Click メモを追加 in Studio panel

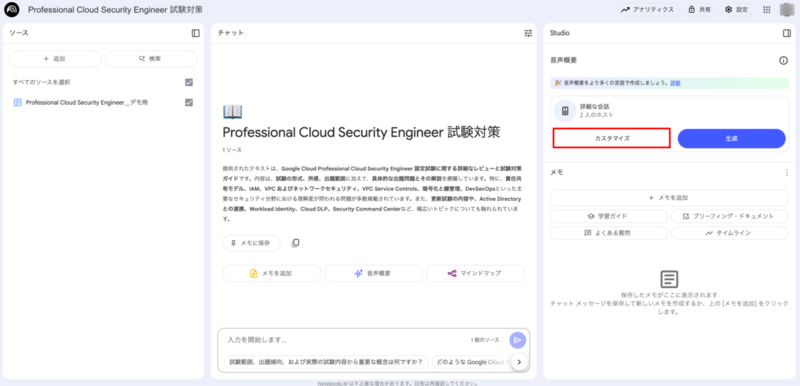tap(669, 198)
